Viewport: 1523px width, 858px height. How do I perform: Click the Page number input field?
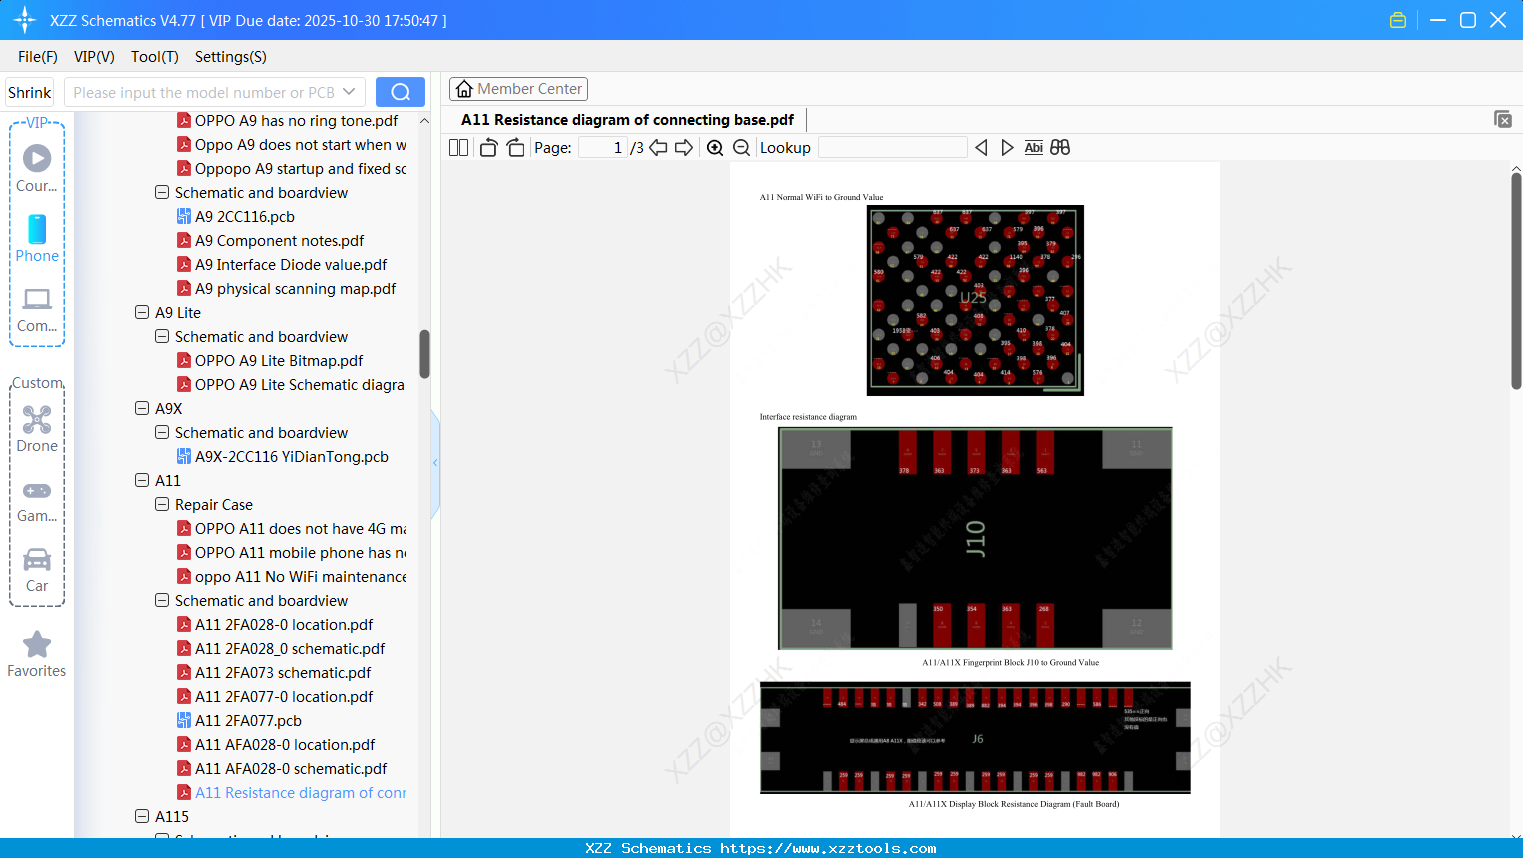(x=603, y=148)
